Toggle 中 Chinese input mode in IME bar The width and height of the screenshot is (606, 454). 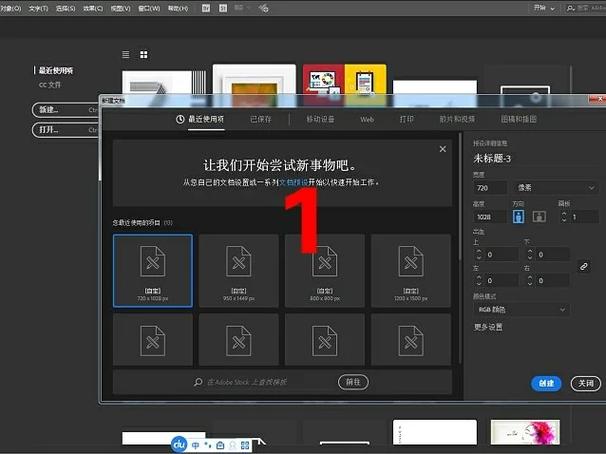point(196,445)
